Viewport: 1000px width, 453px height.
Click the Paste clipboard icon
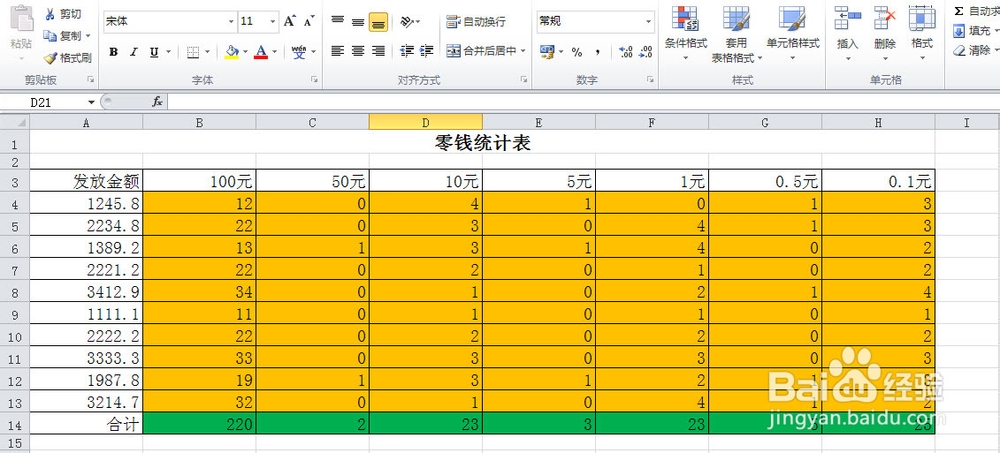(21, 19)
